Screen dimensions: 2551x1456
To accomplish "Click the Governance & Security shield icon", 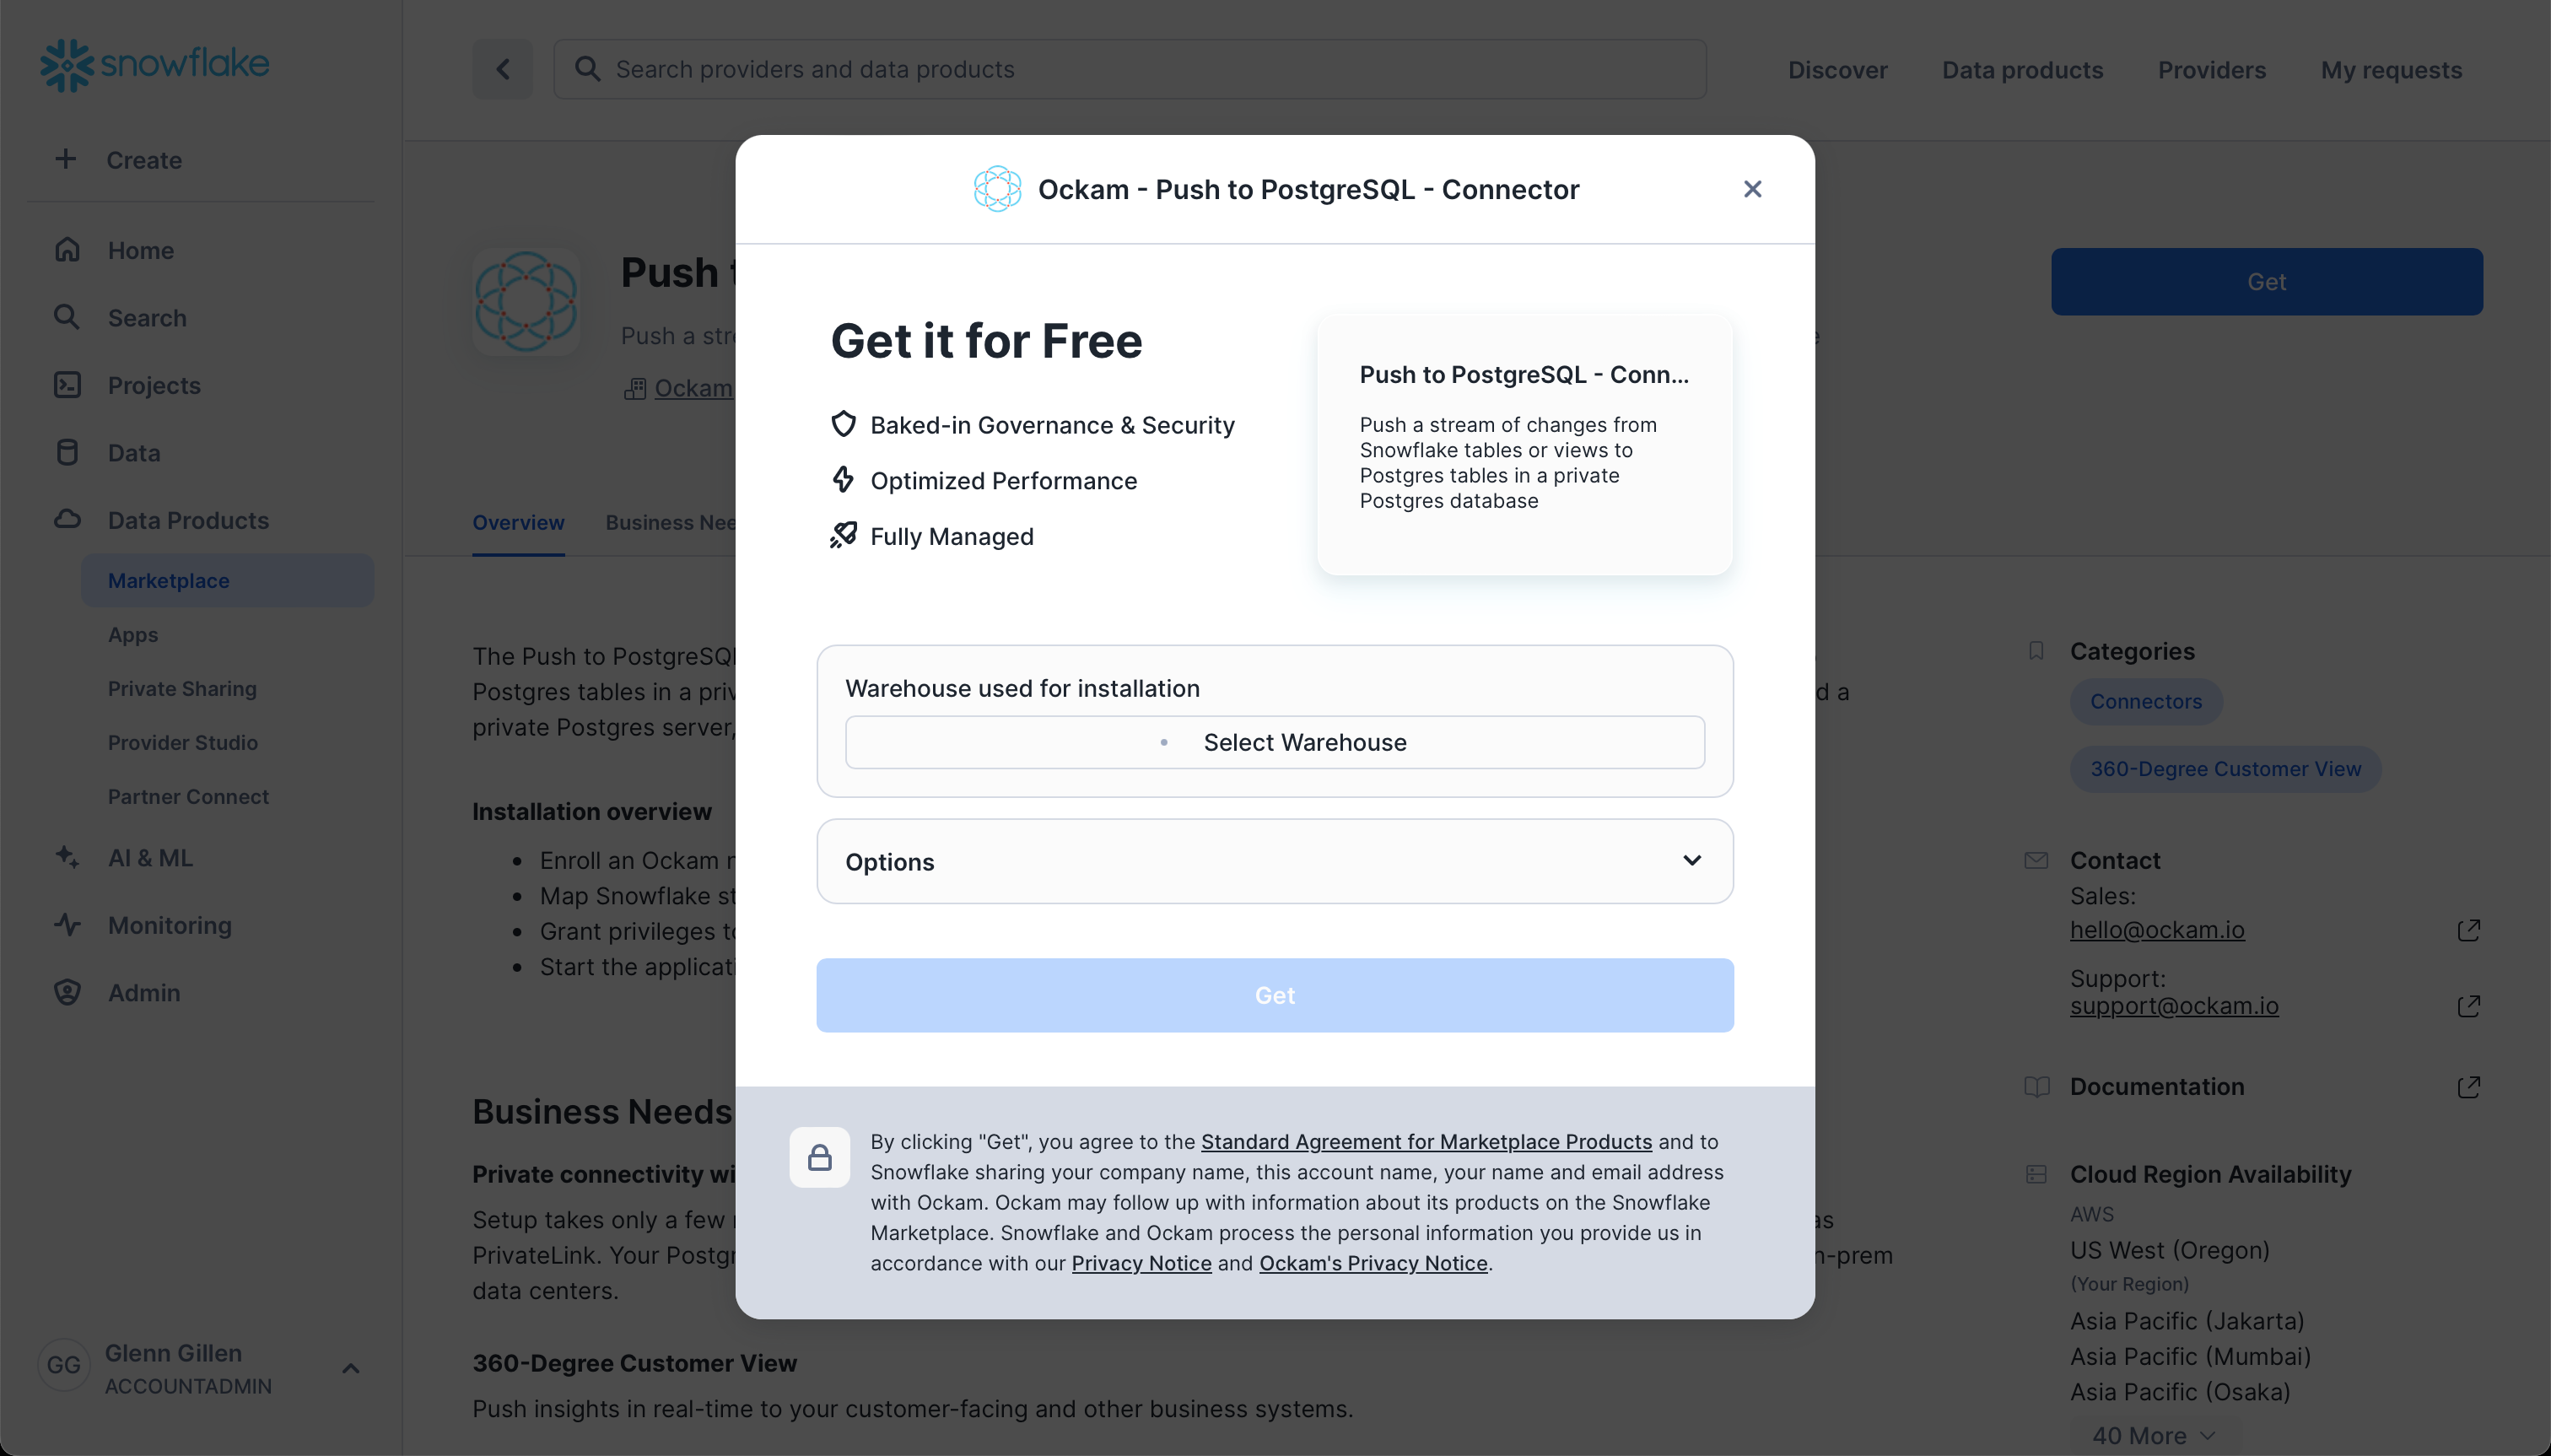I will pos(843,424).
